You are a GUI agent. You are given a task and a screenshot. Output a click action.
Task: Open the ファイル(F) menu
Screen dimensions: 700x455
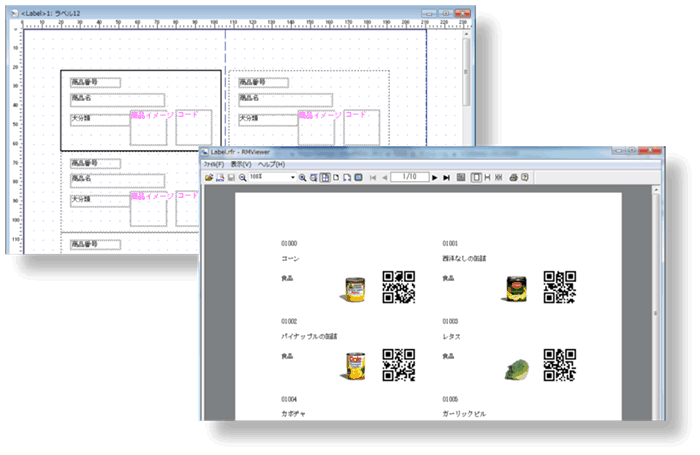coord(215,164)
